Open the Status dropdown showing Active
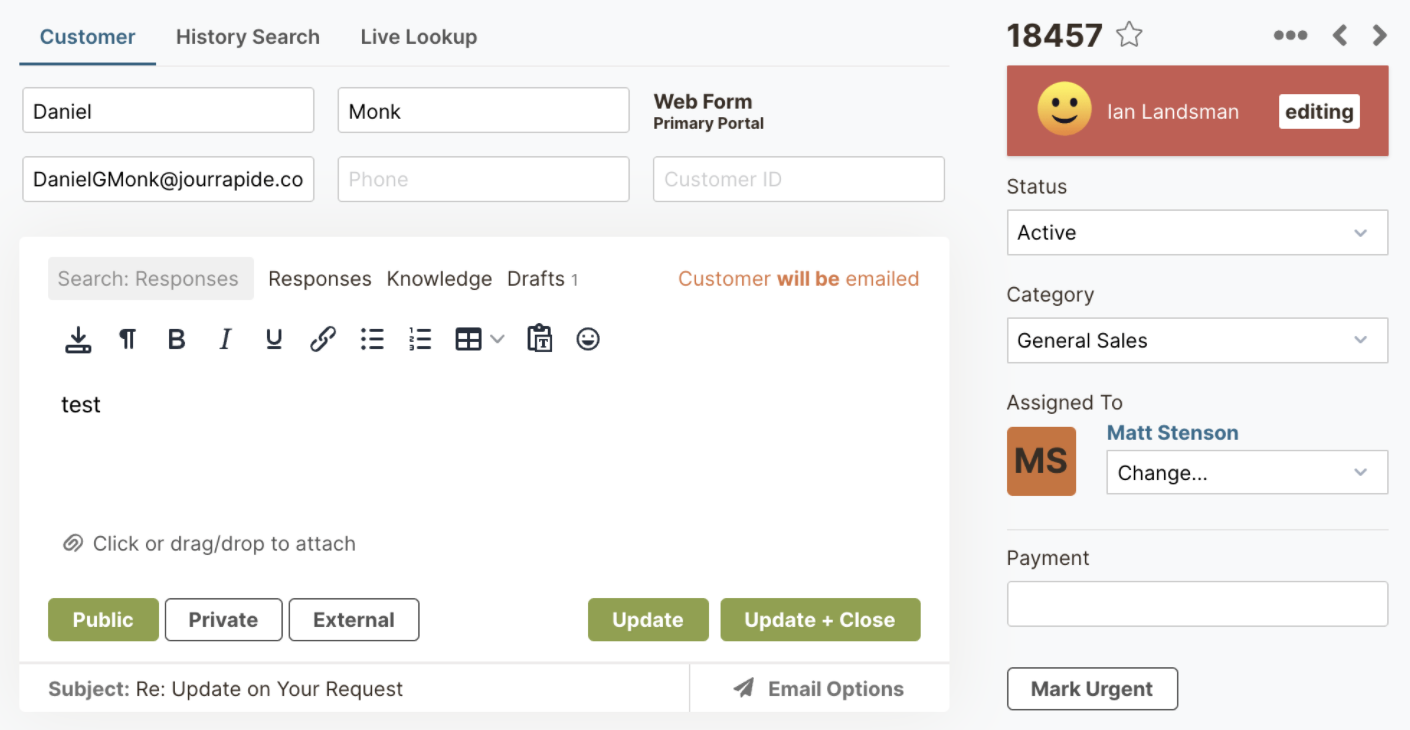Viewport: 1410px width, 730px height. (x=1197, y=233)
